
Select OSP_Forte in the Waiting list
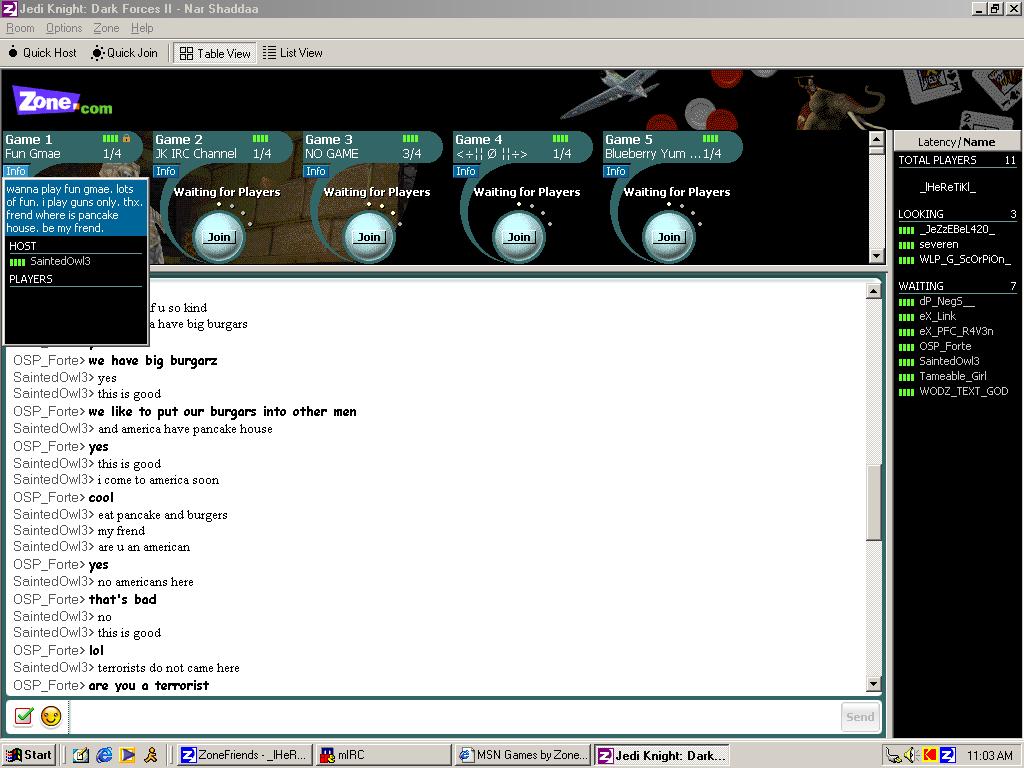(x=945, y=346)
